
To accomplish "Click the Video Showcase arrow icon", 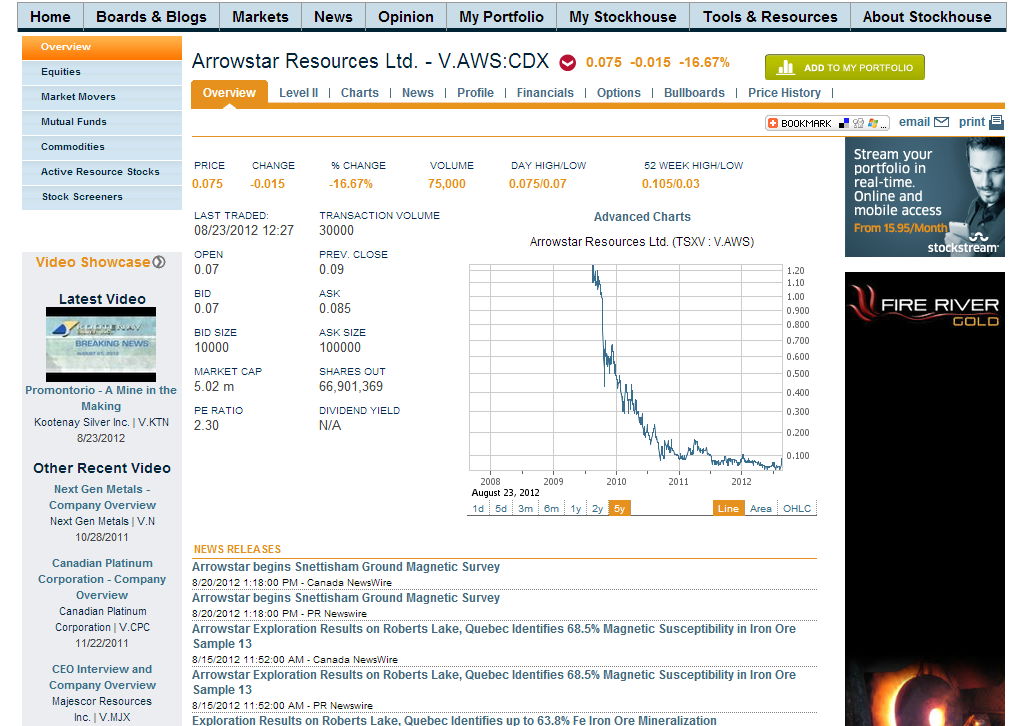I will (x=159, y=262).
